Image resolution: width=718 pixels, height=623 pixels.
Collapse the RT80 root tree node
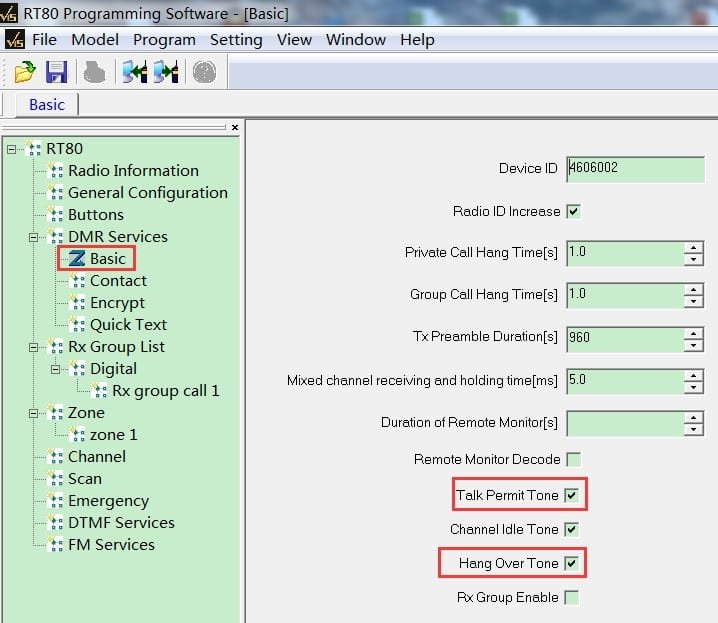point(11,149)
